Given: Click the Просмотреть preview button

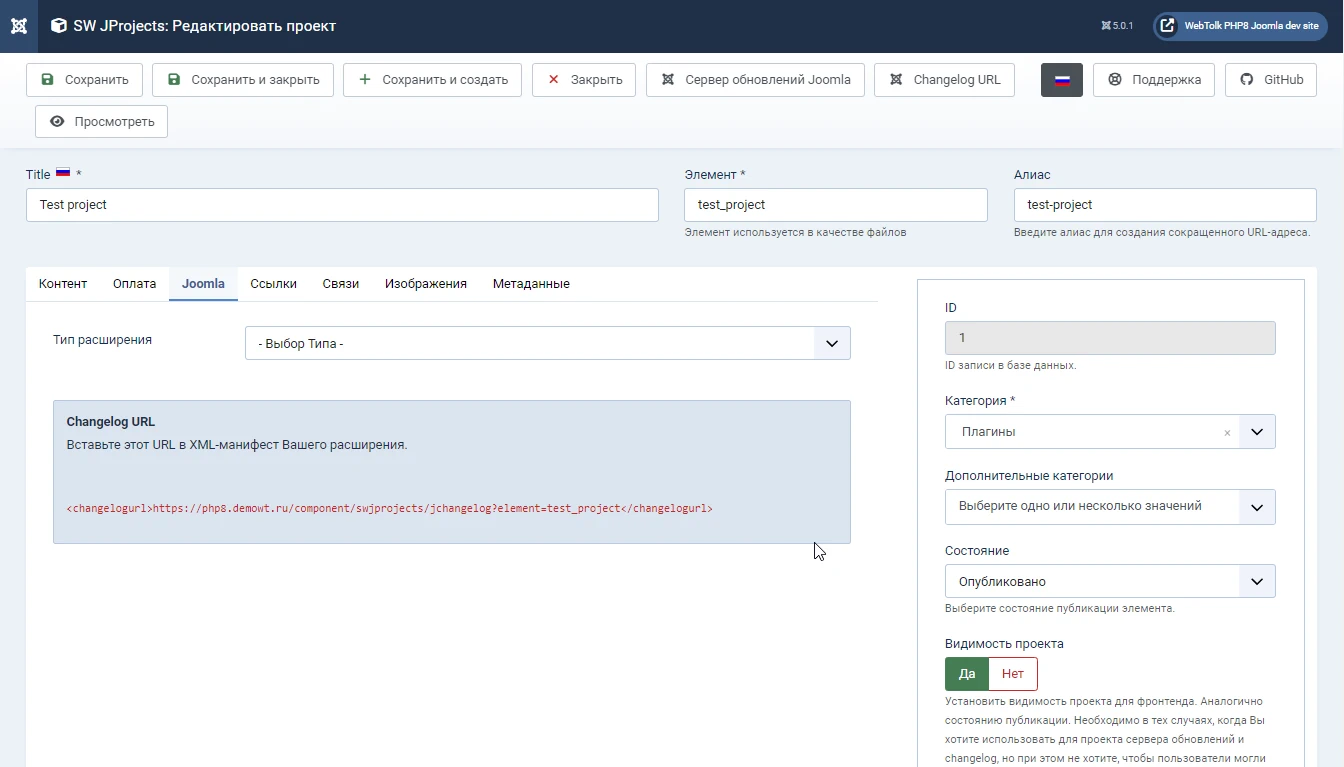Looking at the screenshot, I should [101, 121].
